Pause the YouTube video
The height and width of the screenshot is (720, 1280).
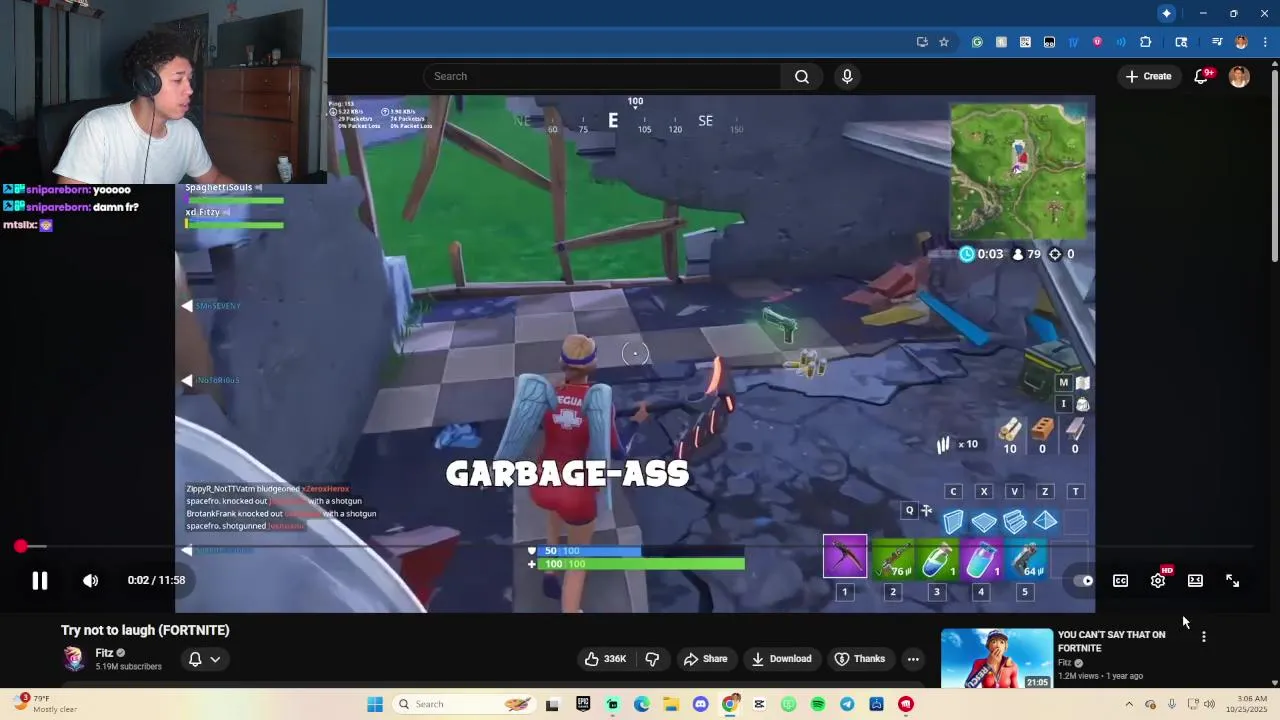click(40, 580)
